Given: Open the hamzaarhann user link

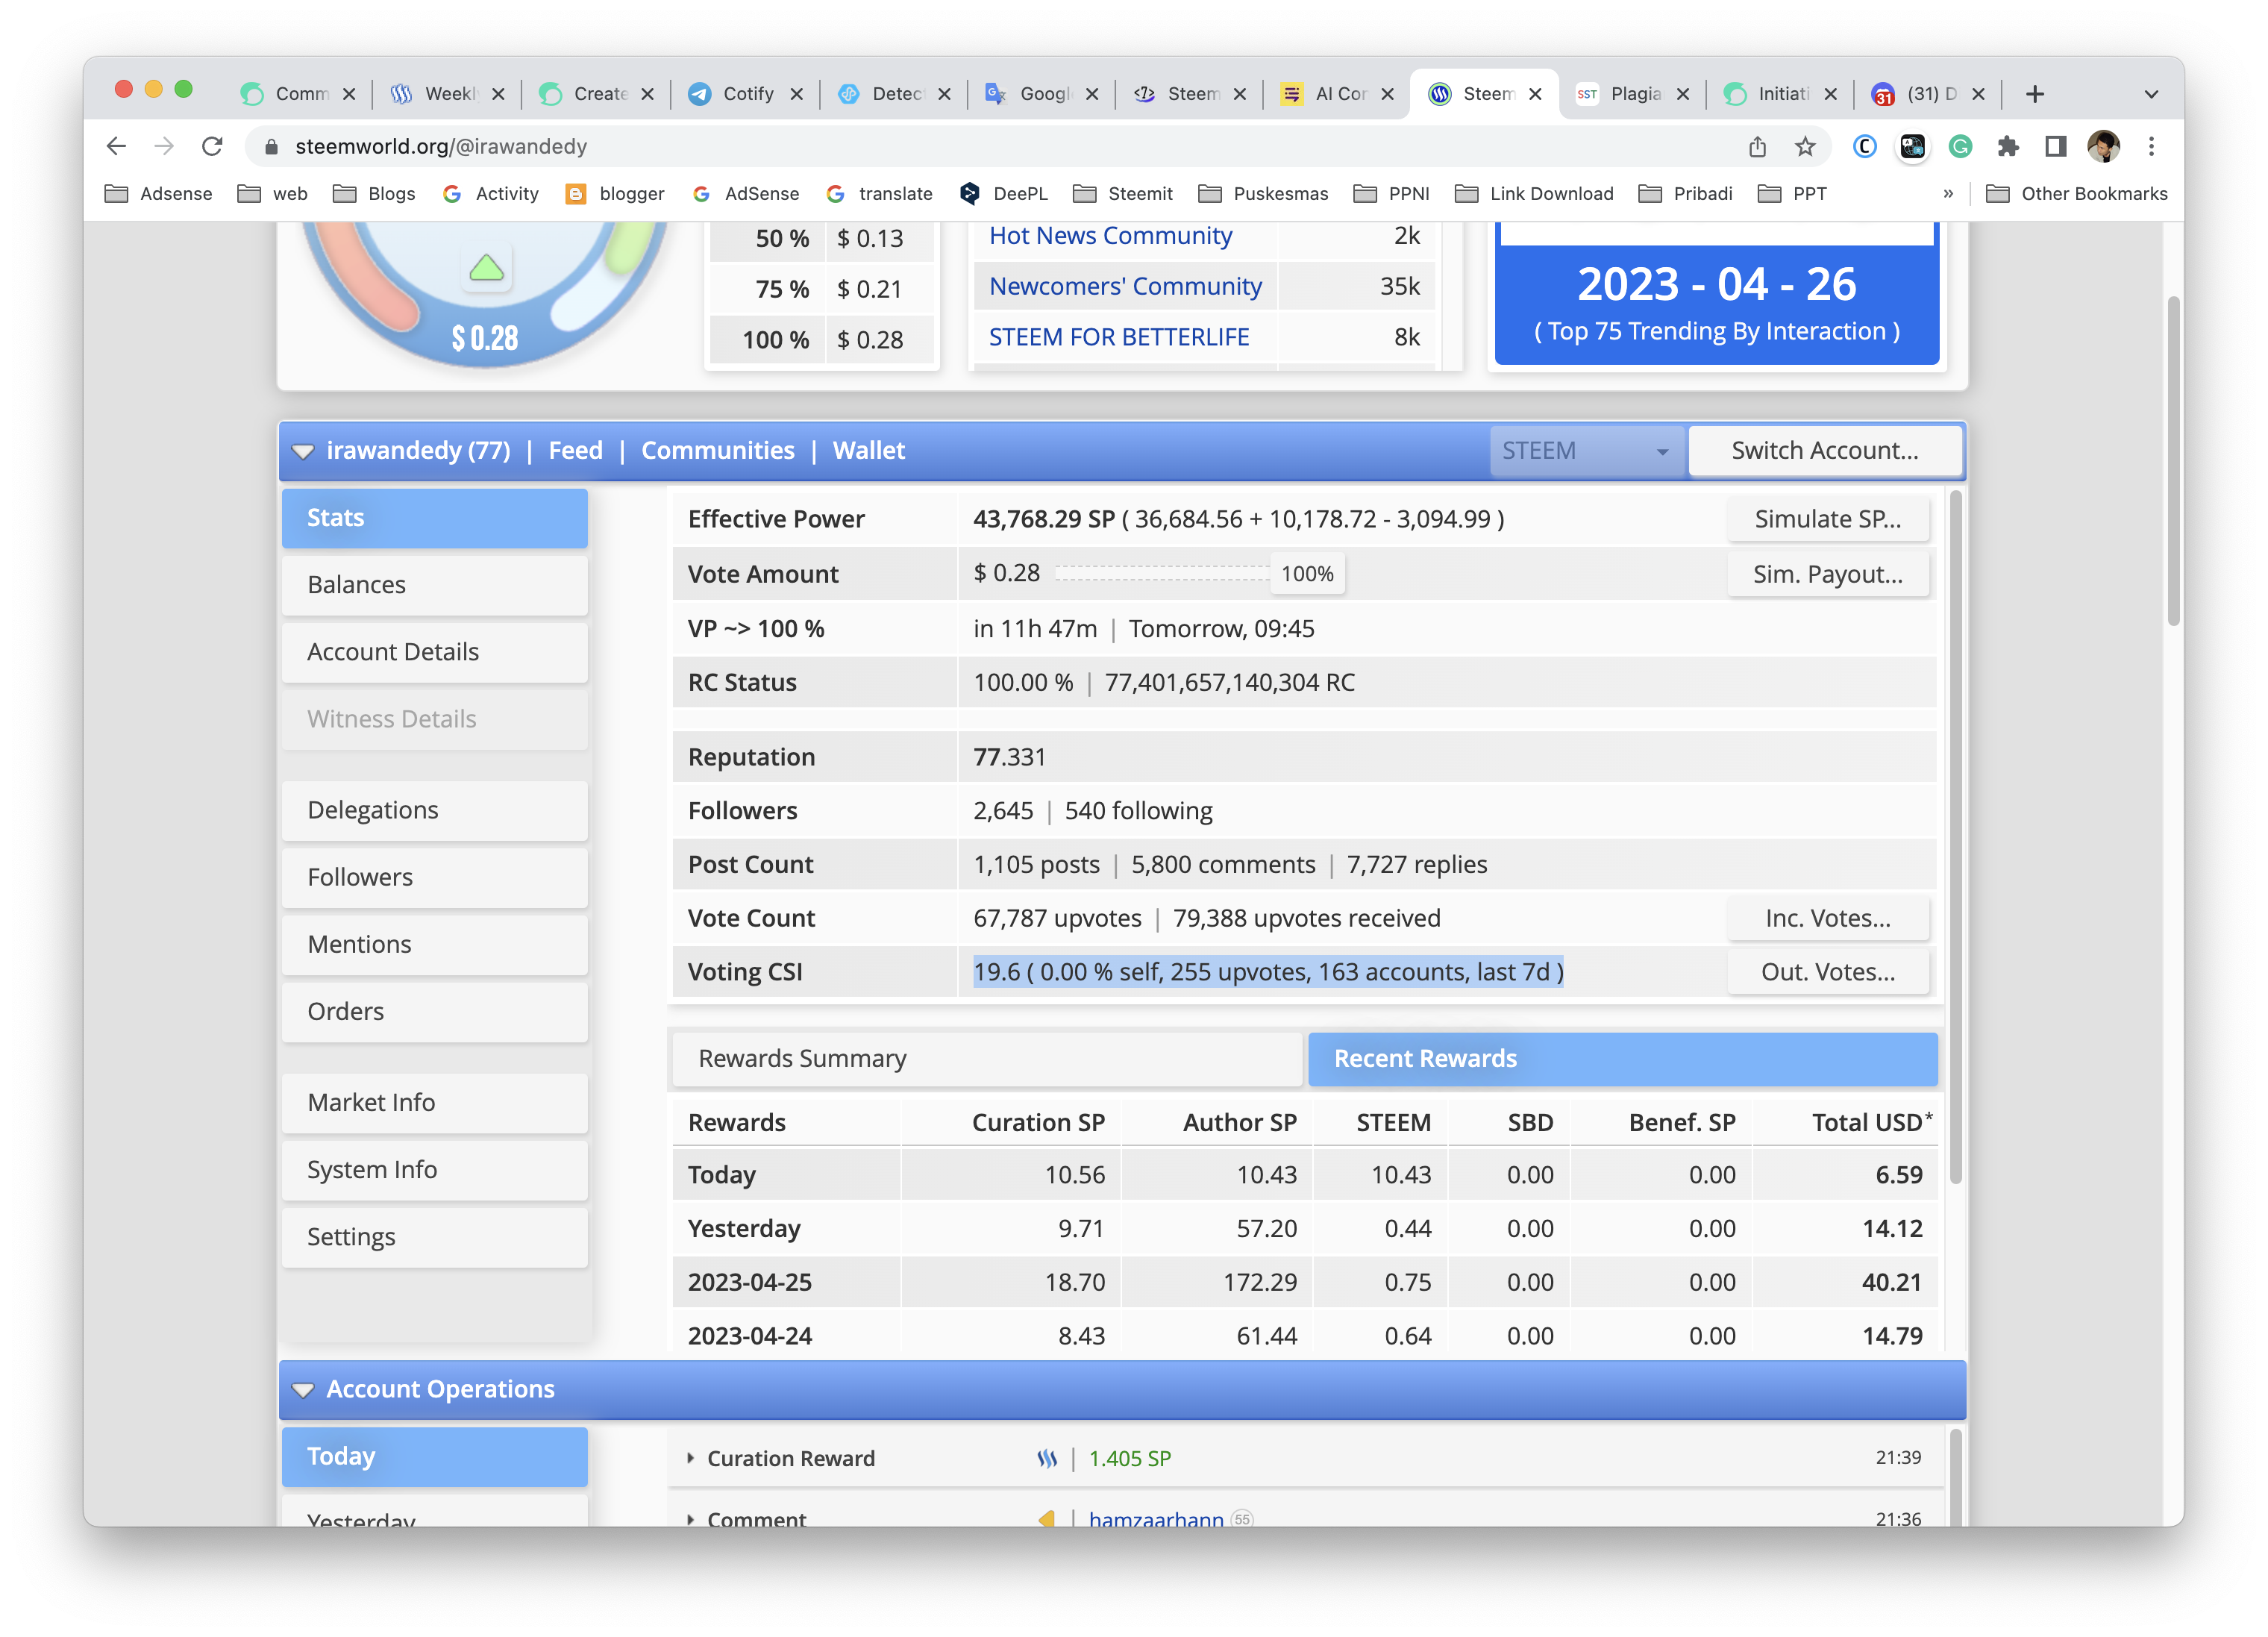Looking at the screenshot, I should coord(1156,1519).
